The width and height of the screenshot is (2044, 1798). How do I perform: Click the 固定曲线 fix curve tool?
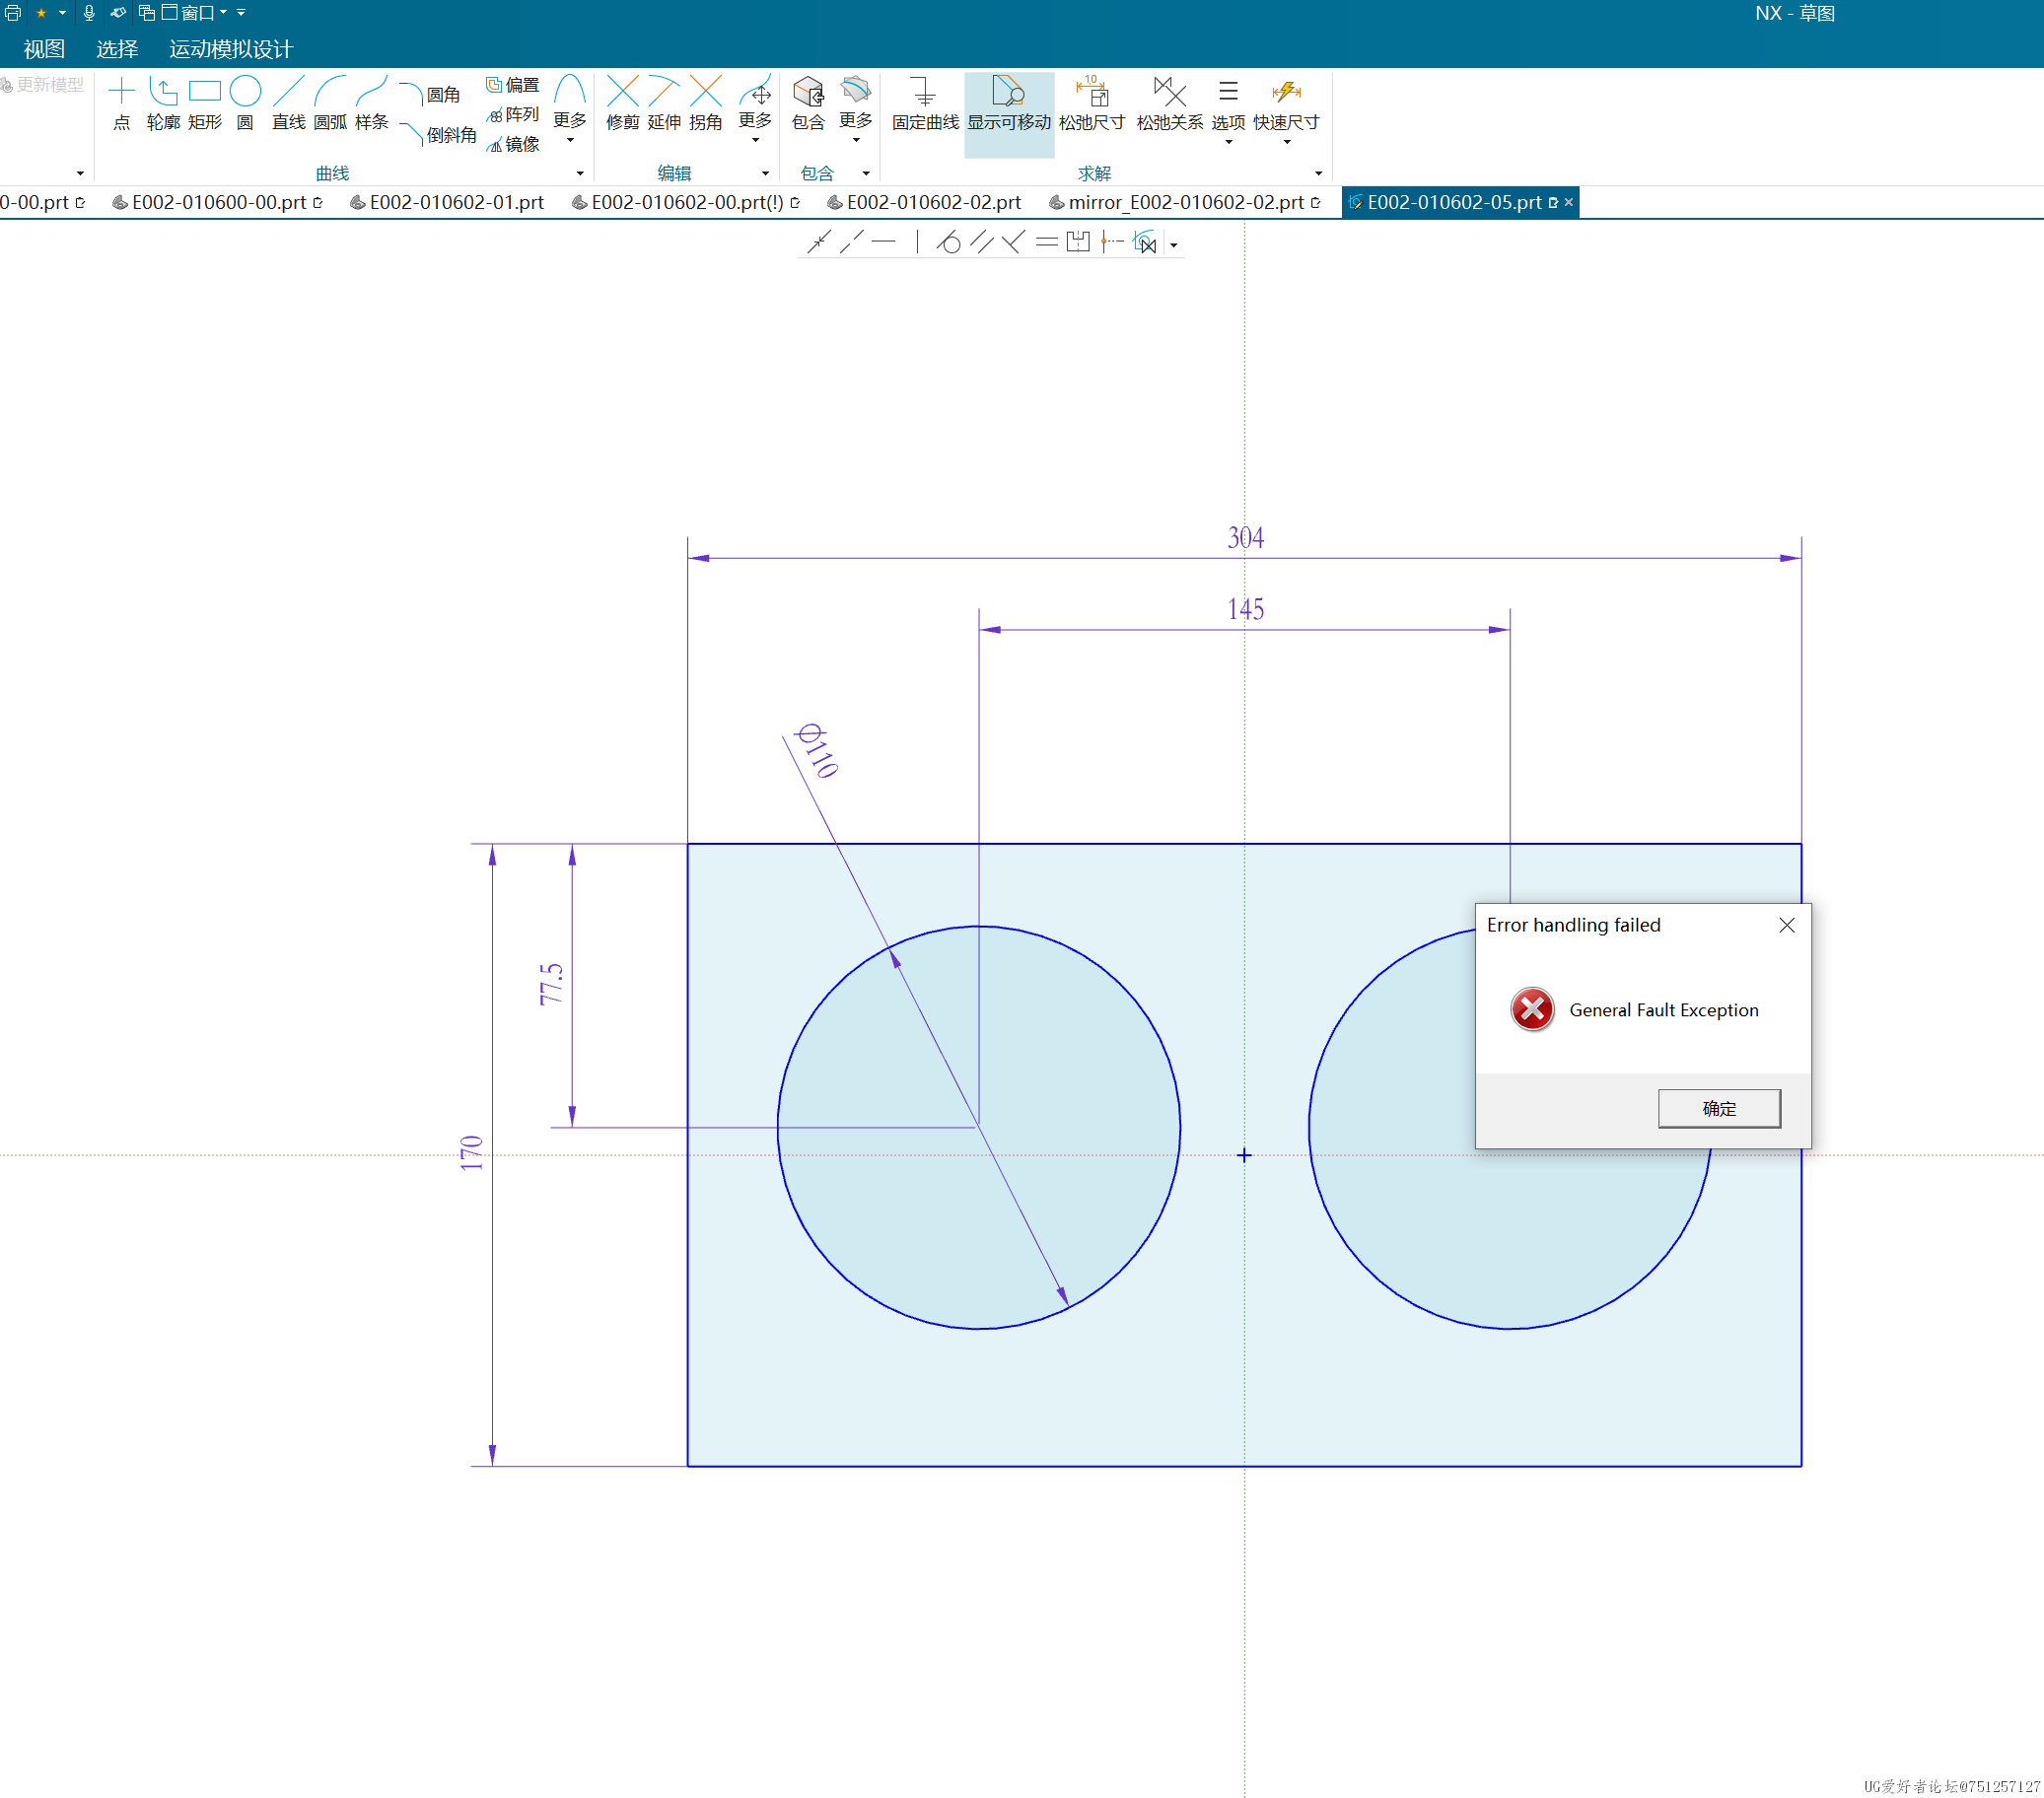tap(925, 104)
